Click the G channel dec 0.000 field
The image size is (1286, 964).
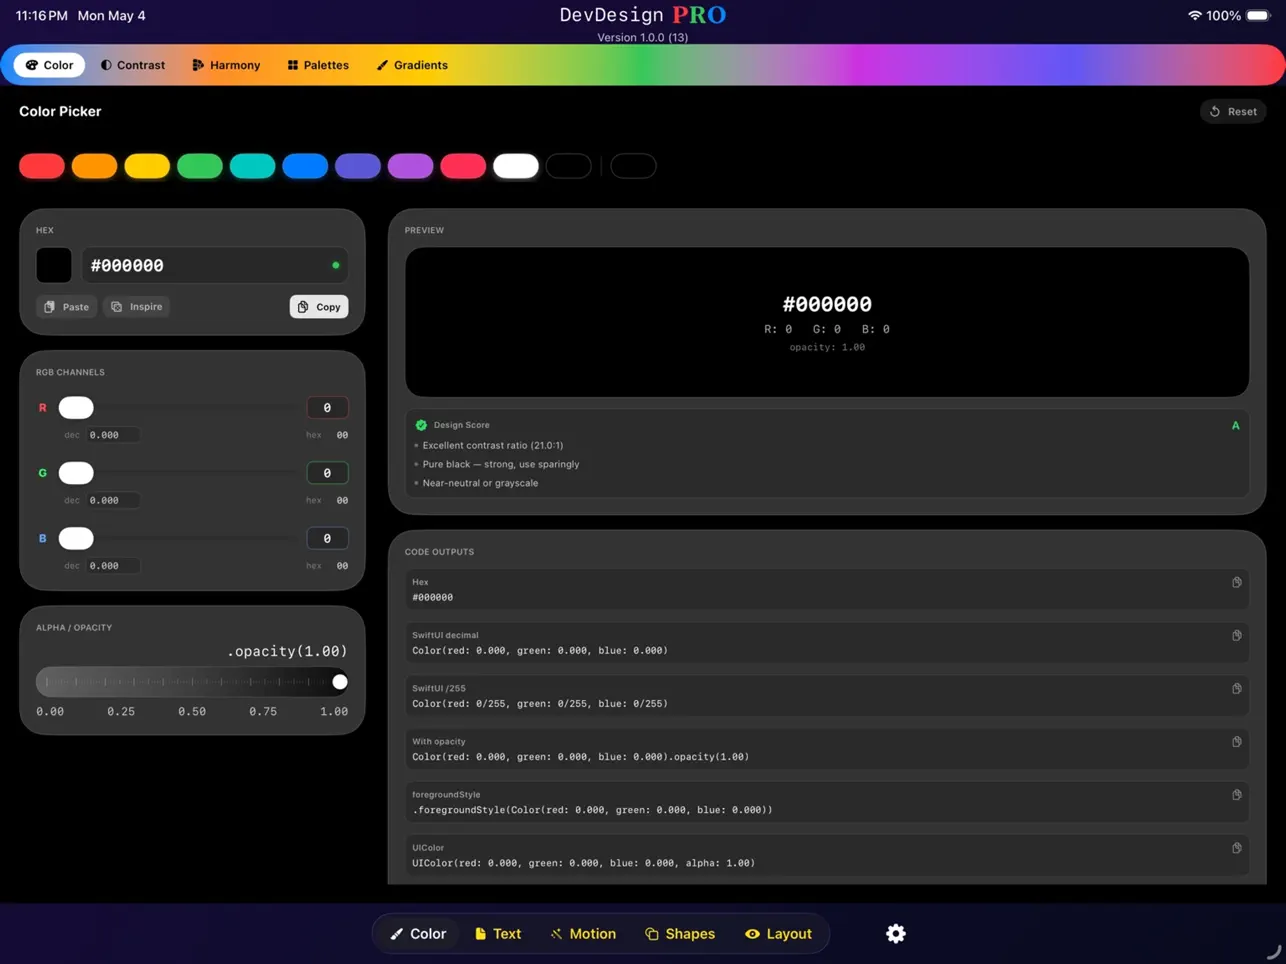click(112, 500)
